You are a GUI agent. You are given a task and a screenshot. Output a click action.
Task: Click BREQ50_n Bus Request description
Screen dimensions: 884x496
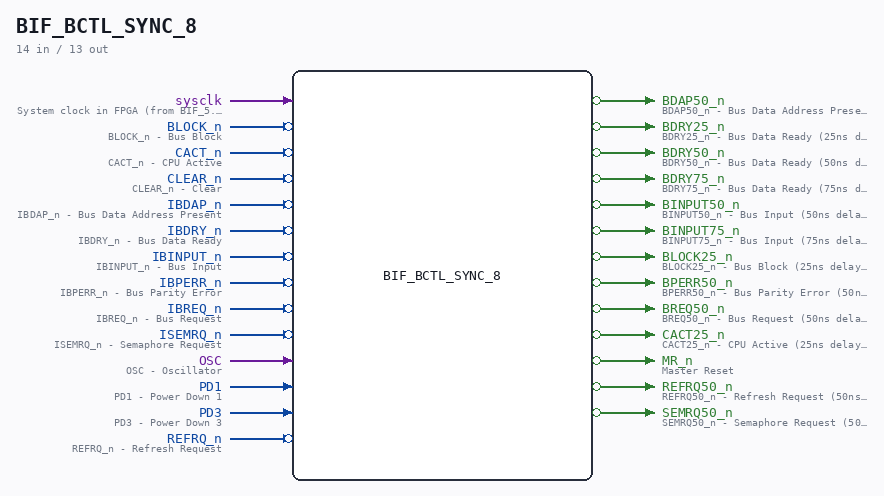coord(764,318)
